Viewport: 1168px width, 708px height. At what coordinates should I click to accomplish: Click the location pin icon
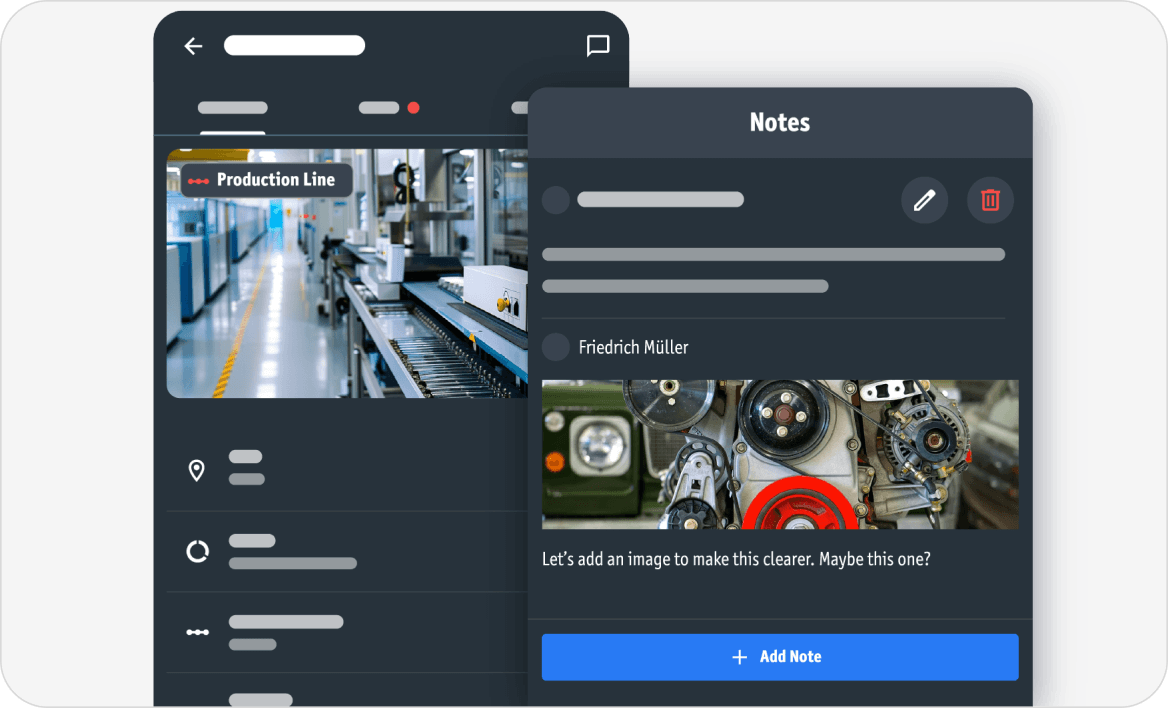pos(197,471)
